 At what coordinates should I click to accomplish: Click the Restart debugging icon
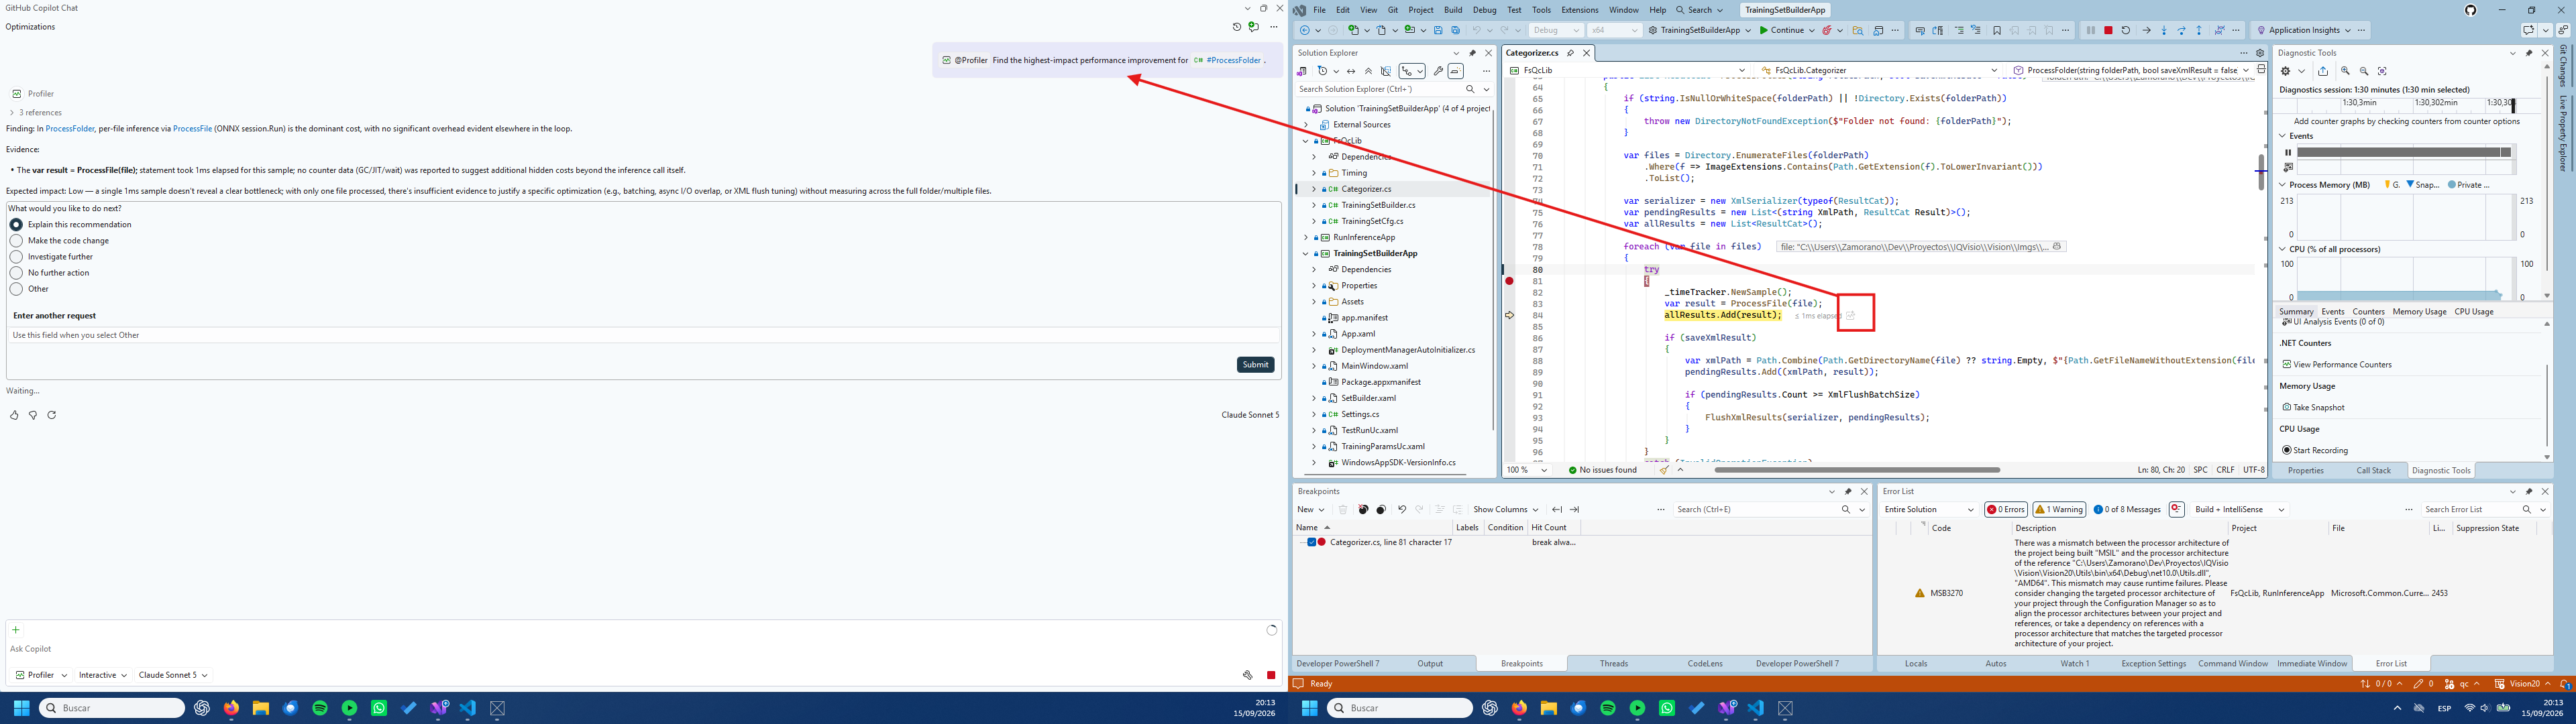(x=2126, y=30)
